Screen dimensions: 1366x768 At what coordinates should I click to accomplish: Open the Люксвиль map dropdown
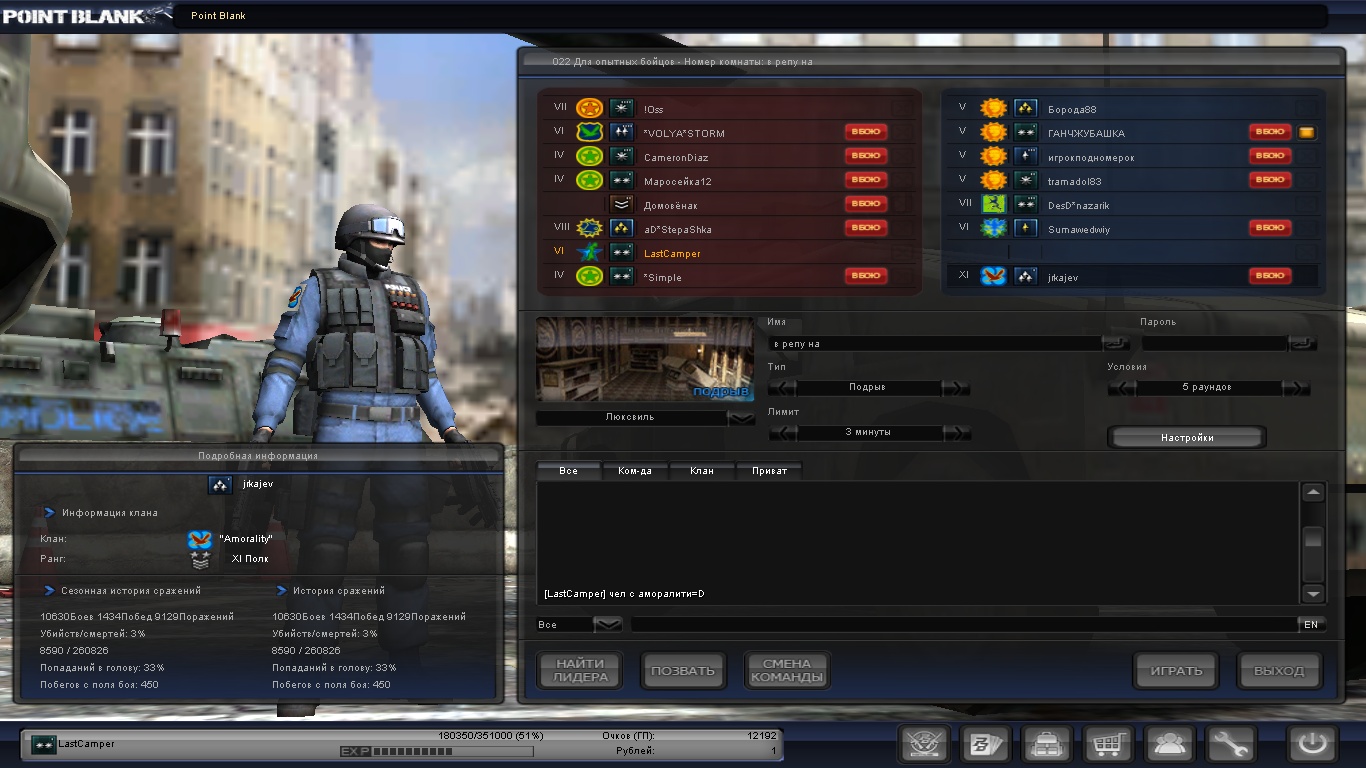pyautogui.click(x=741, y=418)
